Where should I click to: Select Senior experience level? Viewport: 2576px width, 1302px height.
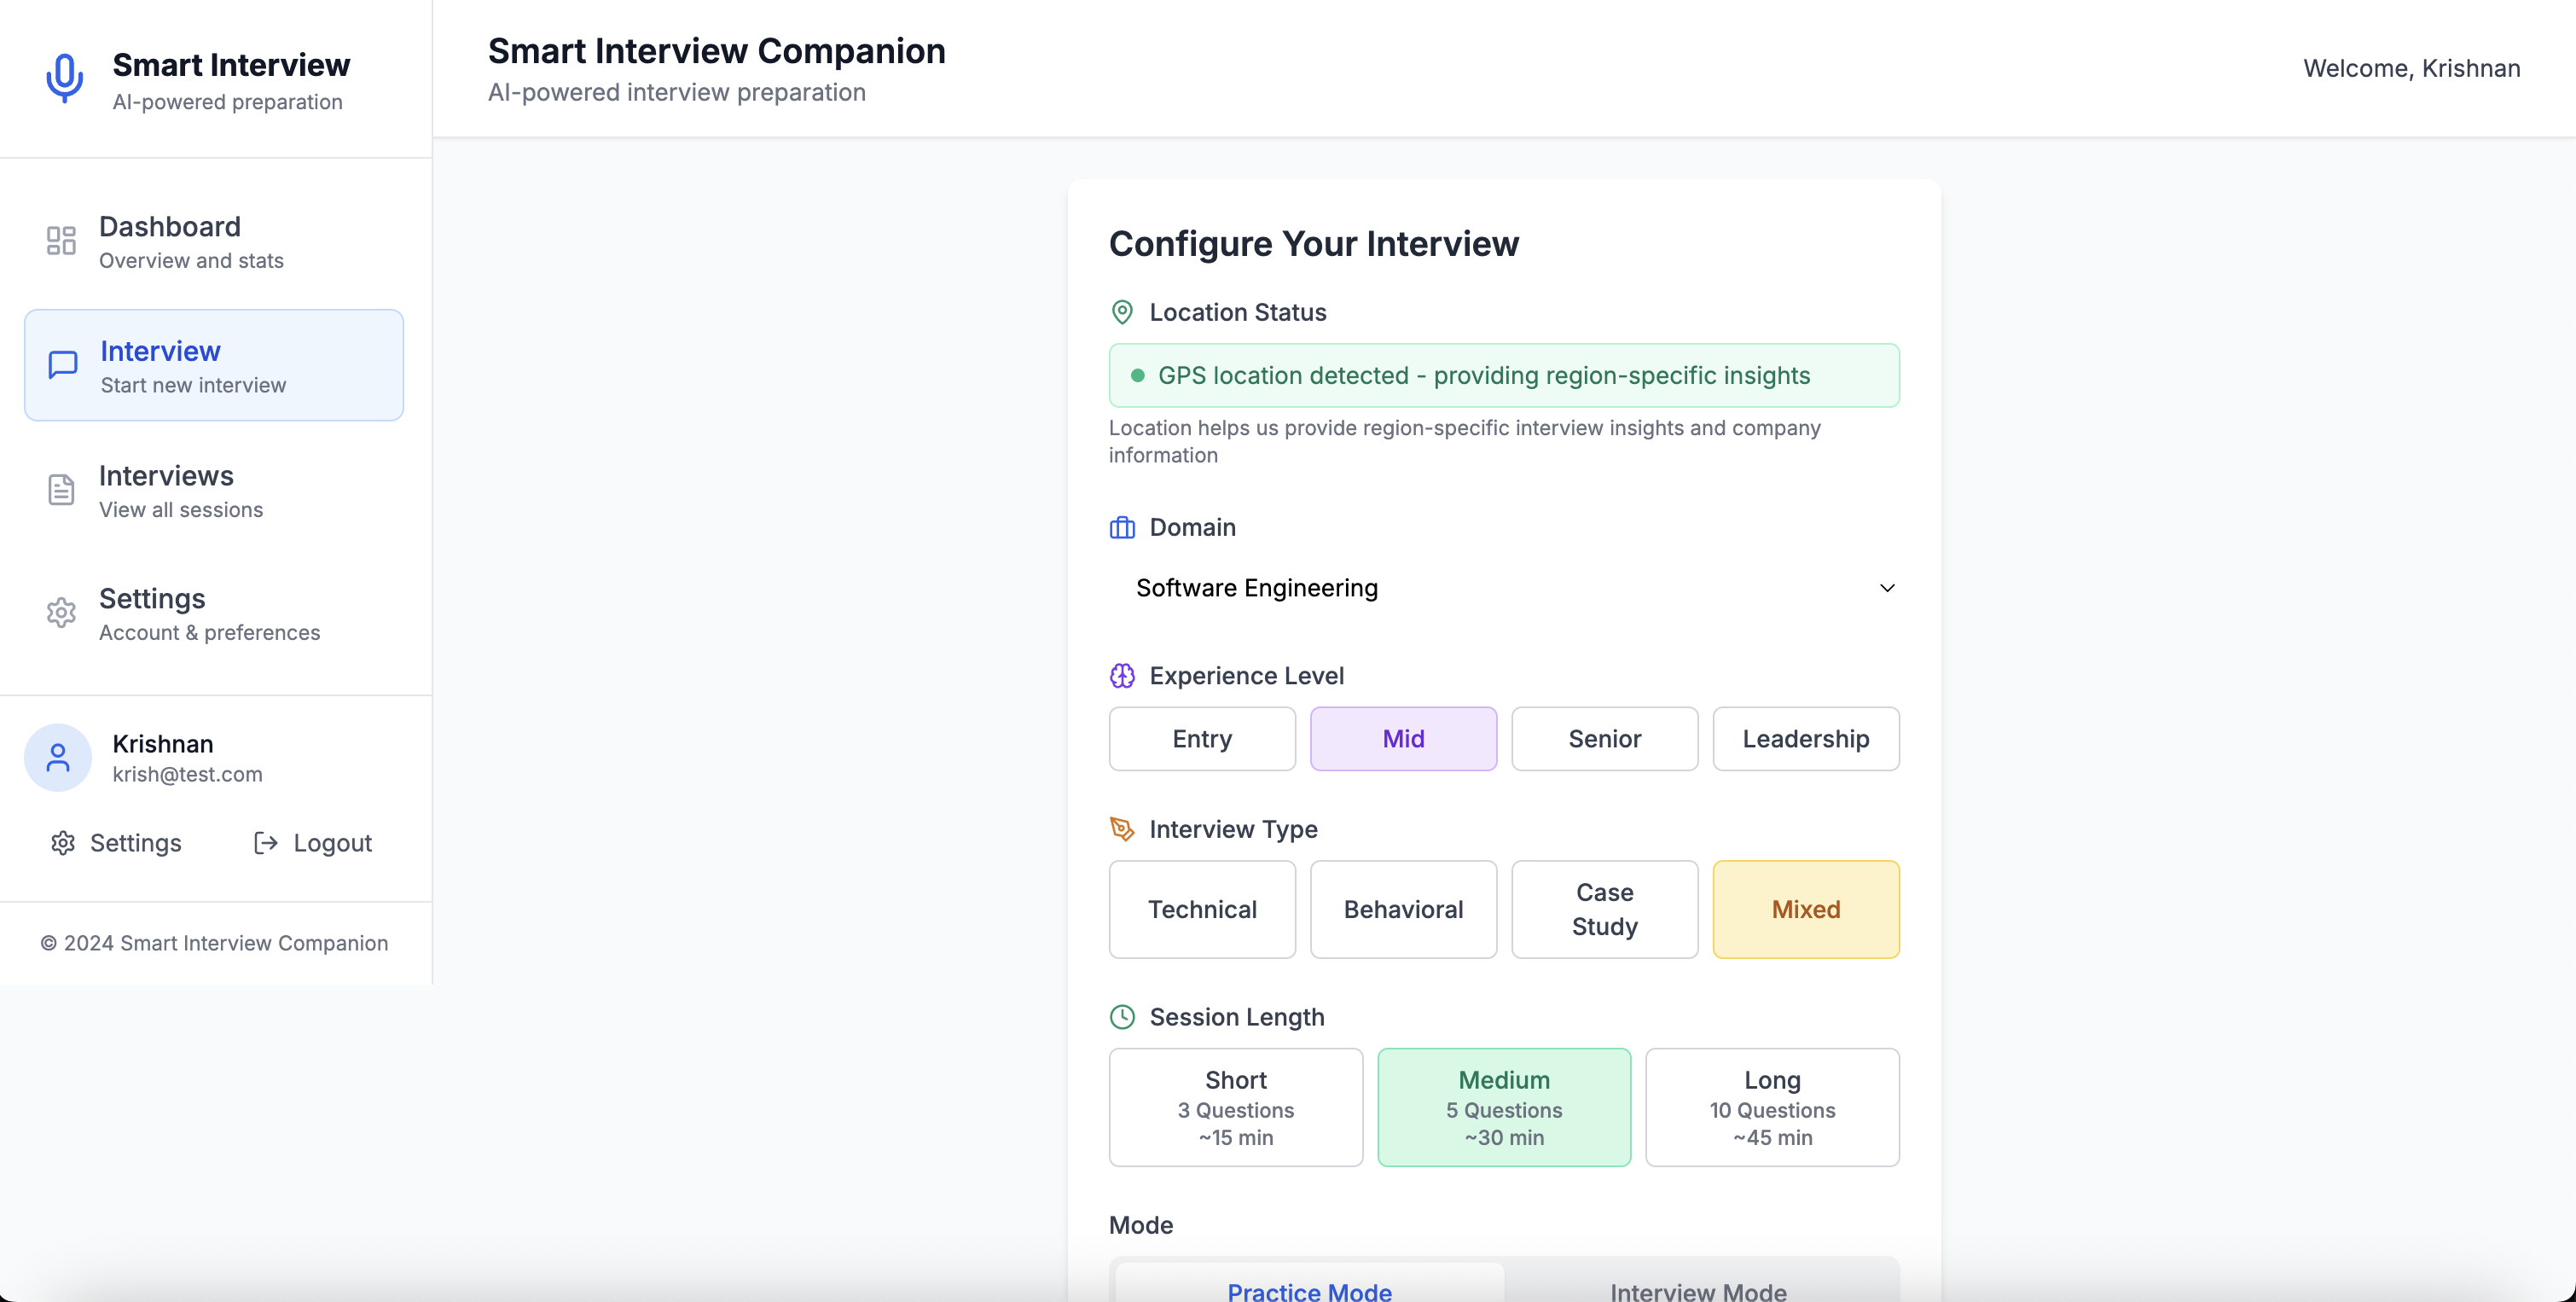(x=1604, y=739)
